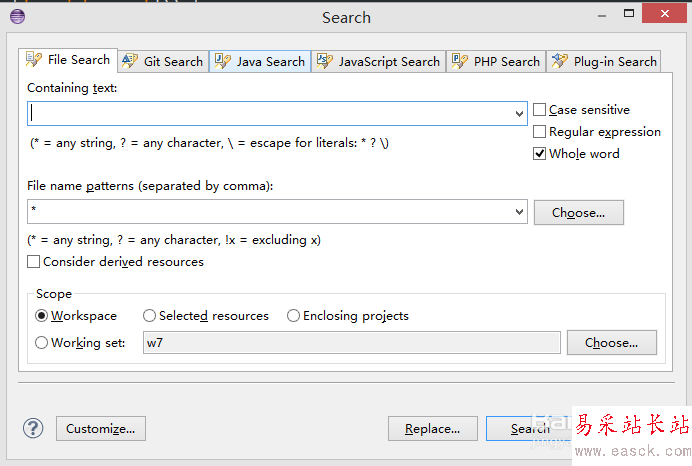The height and width of the screenshot is (466, 692).
Task: Open the Customize... dialog button
Action: [101, 429]
